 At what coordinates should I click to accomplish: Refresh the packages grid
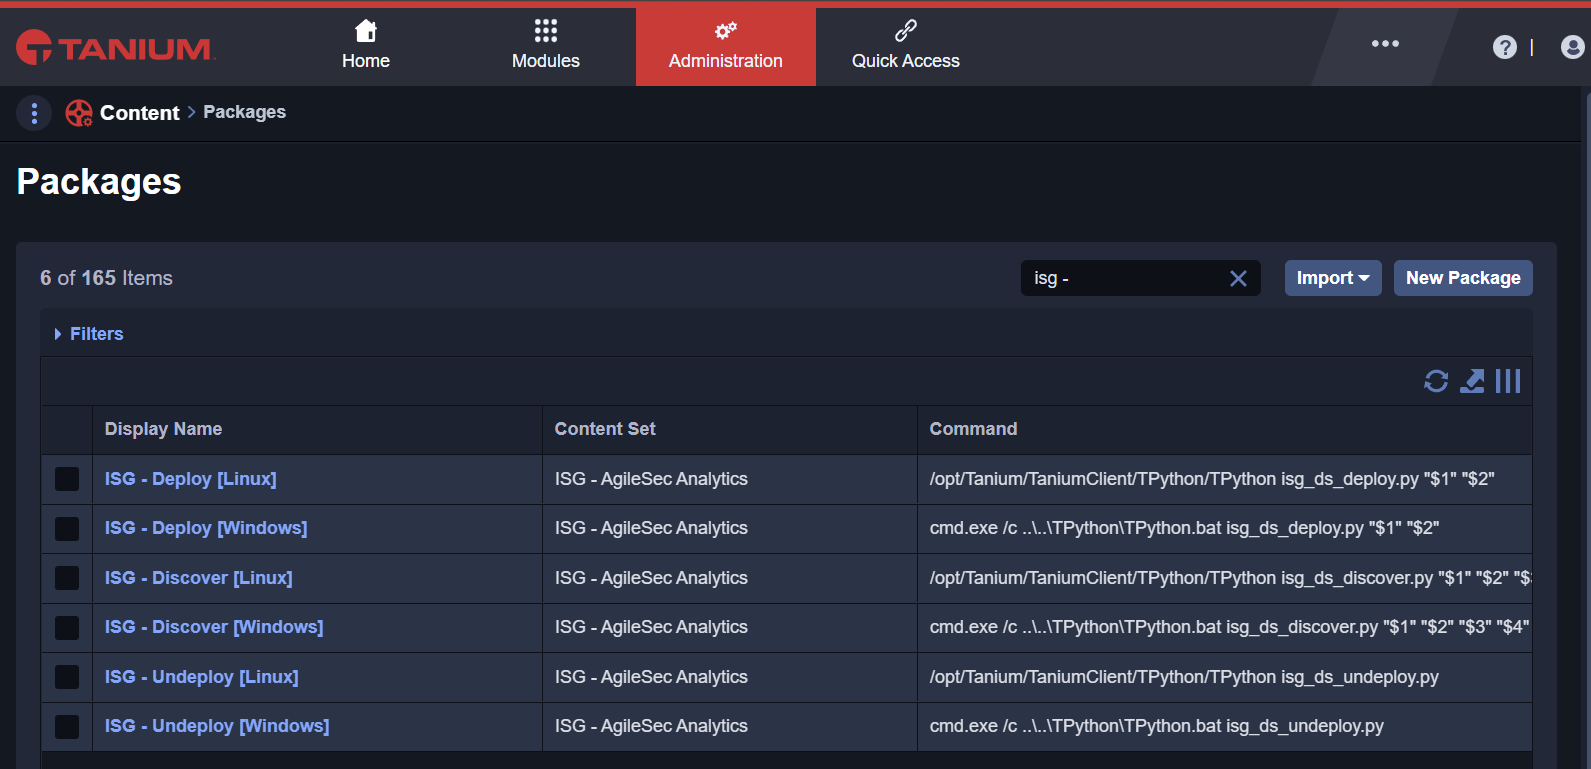1436,381
